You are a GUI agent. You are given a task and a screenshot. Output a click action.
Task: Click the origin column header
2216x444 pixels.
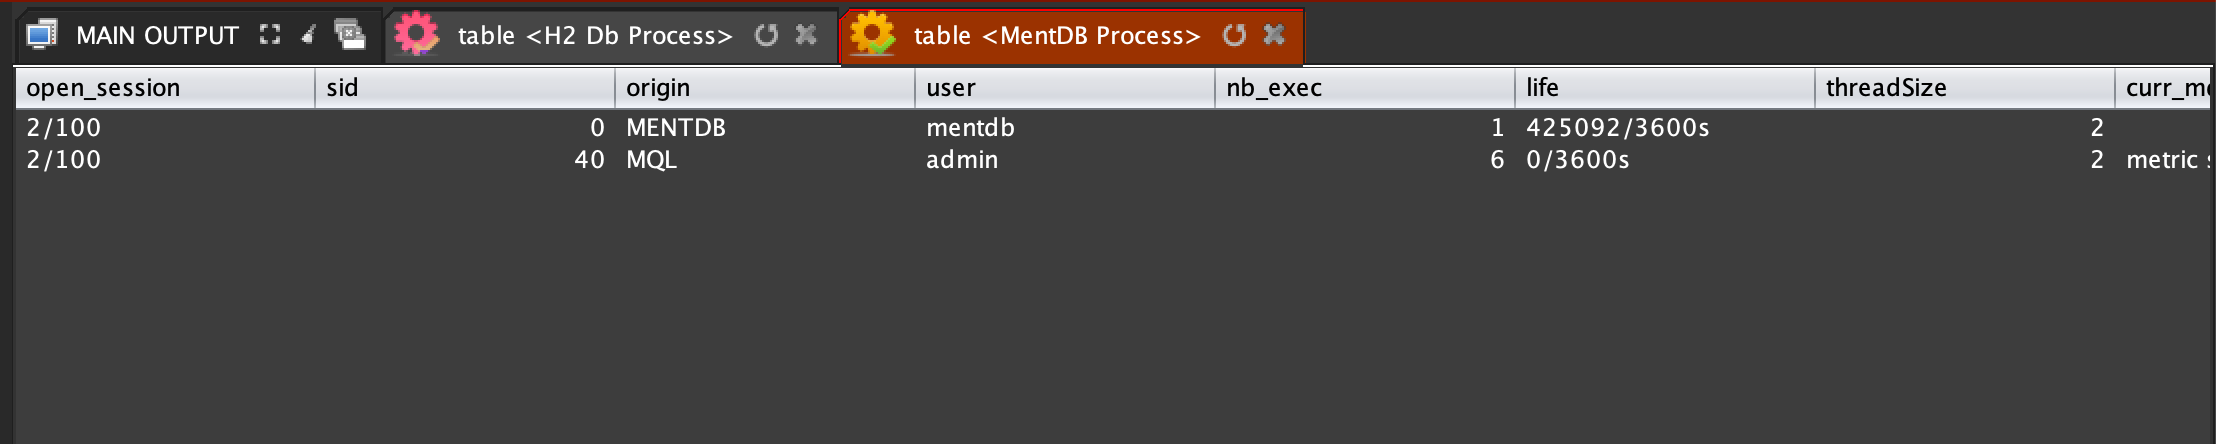coord(764,88)
